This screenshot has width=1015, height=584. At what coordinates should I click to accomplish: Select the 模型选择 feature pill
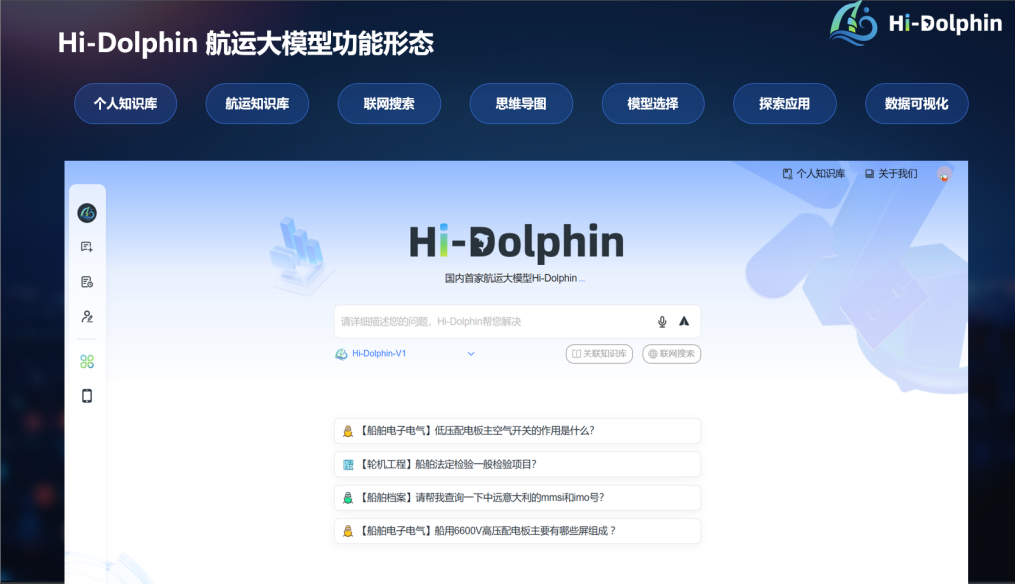652,104
